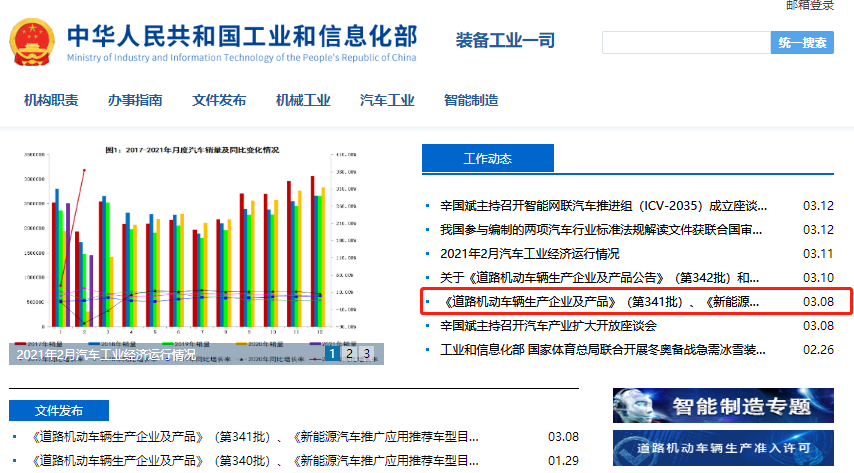
Task: Select the 文件发布 section tab
Action: coord(59,410)
